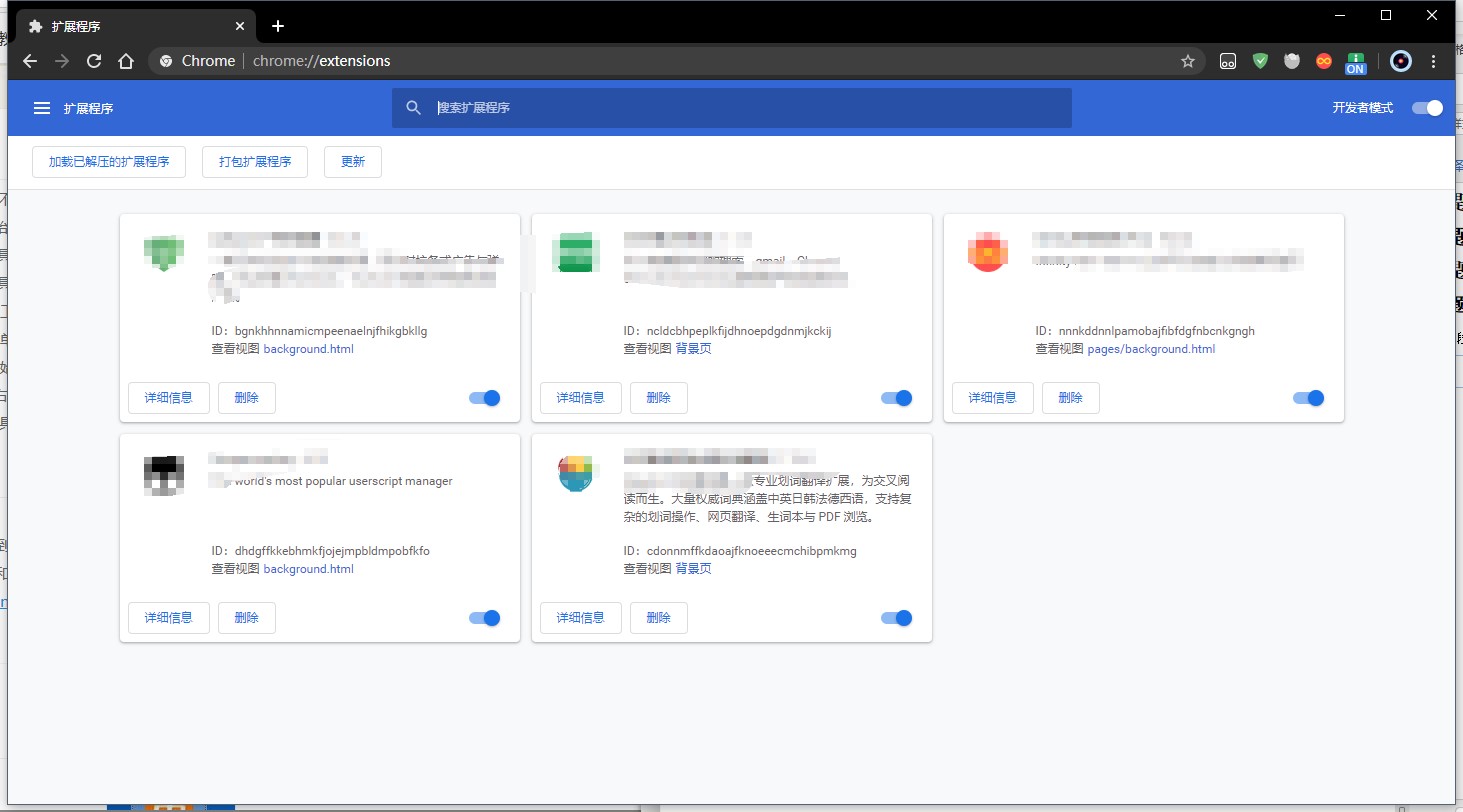This screenshot has width=1463, height=812.
Task: Open 详细信息 for the extension with ID bgnkhhnn…
Action: click(169, 398)
